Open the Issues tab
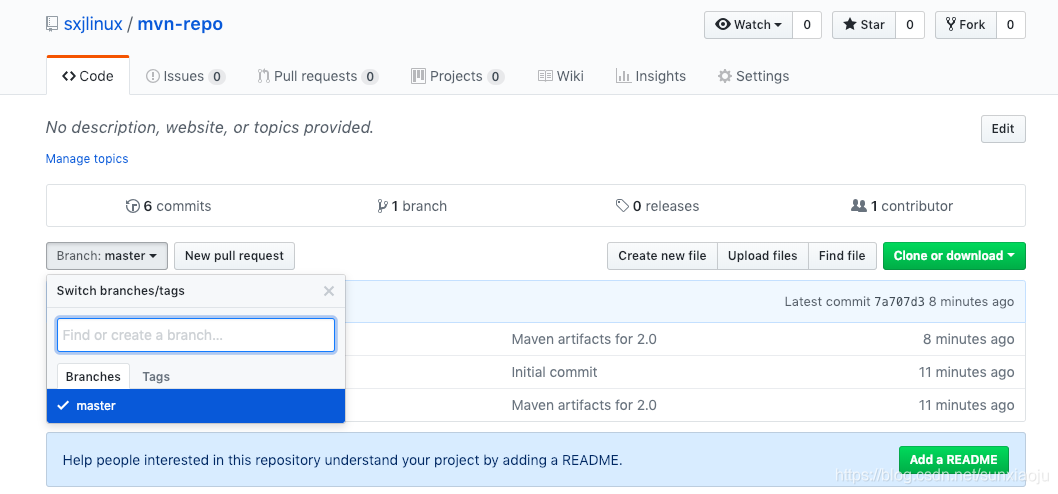 point(186,76)
